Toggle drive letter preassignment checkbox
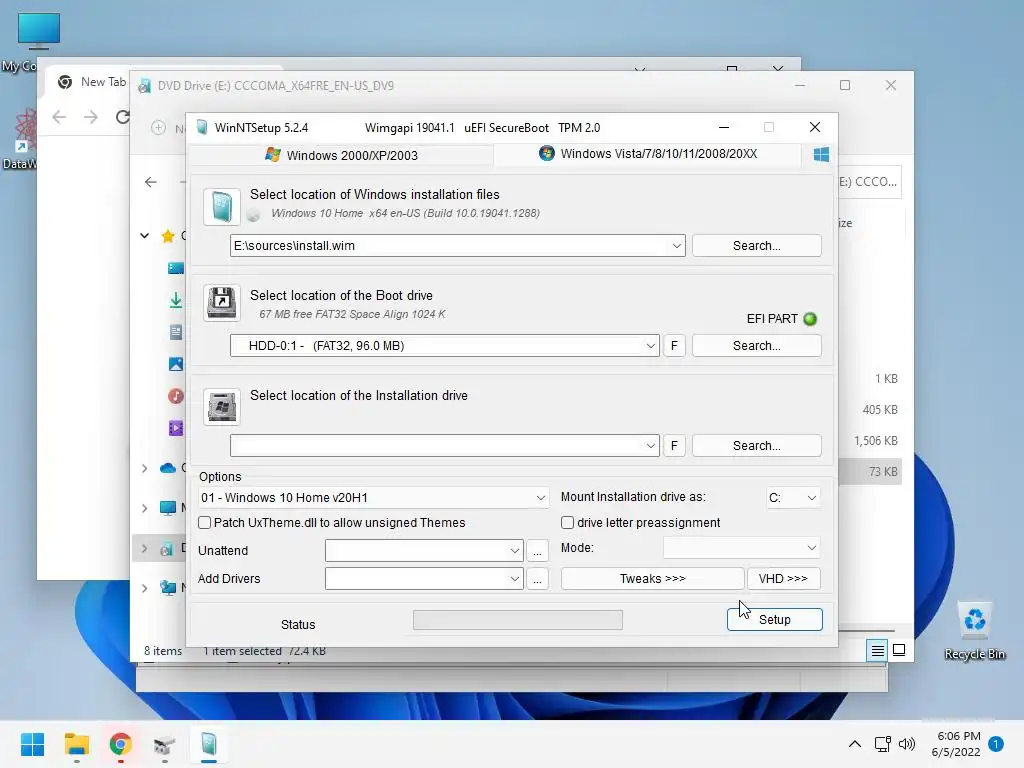This screenshot has height=768, width=1024. click(568, 522)
